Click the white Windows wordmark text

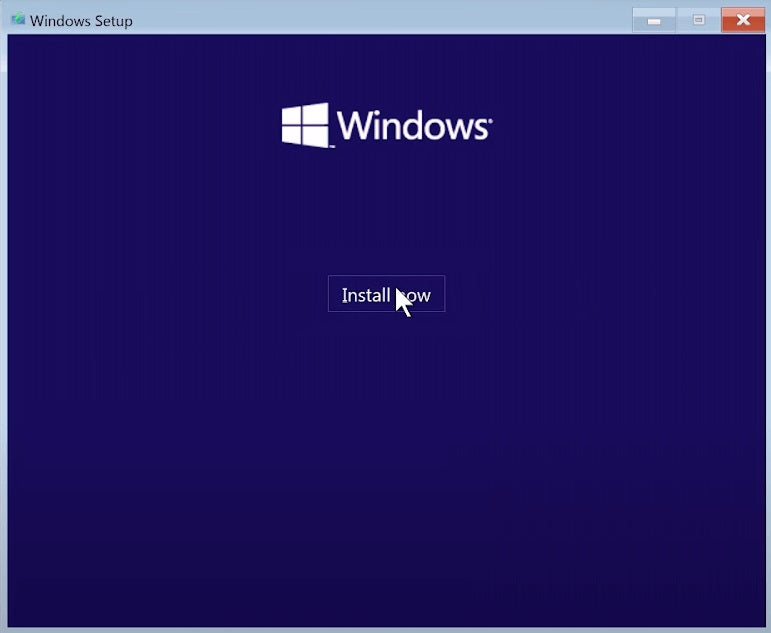(411, 127)
